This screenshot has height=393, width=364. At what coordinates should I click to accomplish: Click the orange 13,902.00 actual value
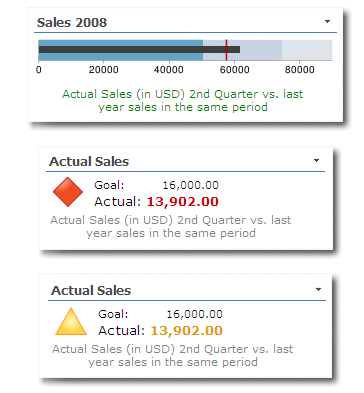(x=187, y=331)
